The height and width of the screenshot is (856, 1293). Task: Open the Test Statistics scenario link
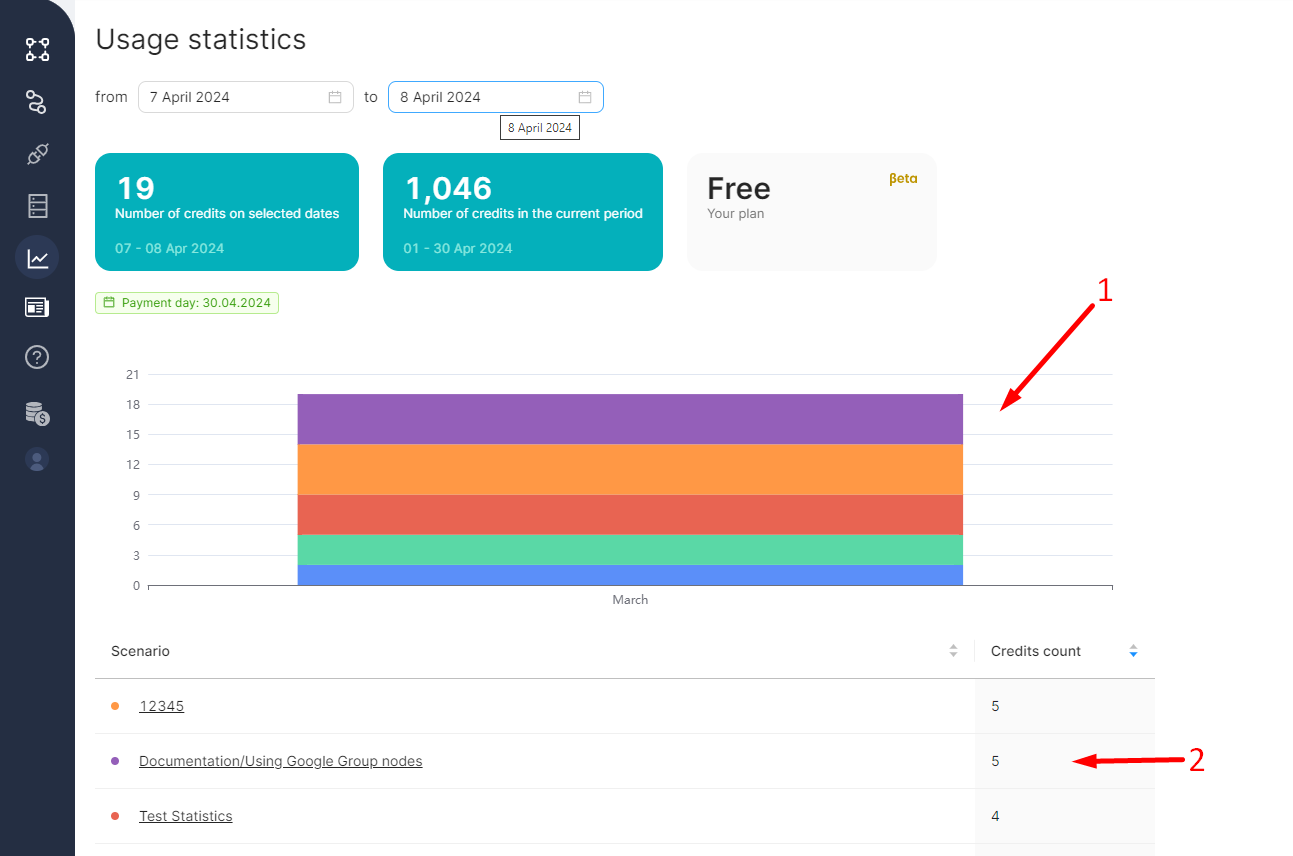(x=185, y=816)
